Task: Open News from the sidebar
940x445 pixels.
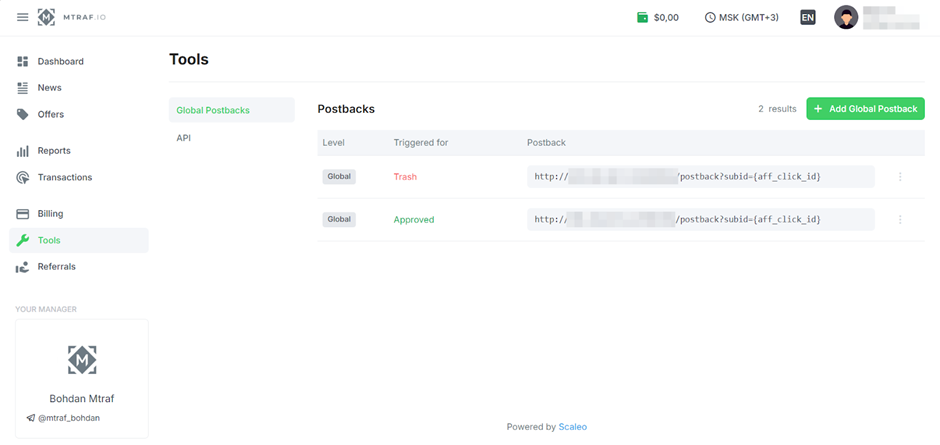Action: tap(49, 88)
